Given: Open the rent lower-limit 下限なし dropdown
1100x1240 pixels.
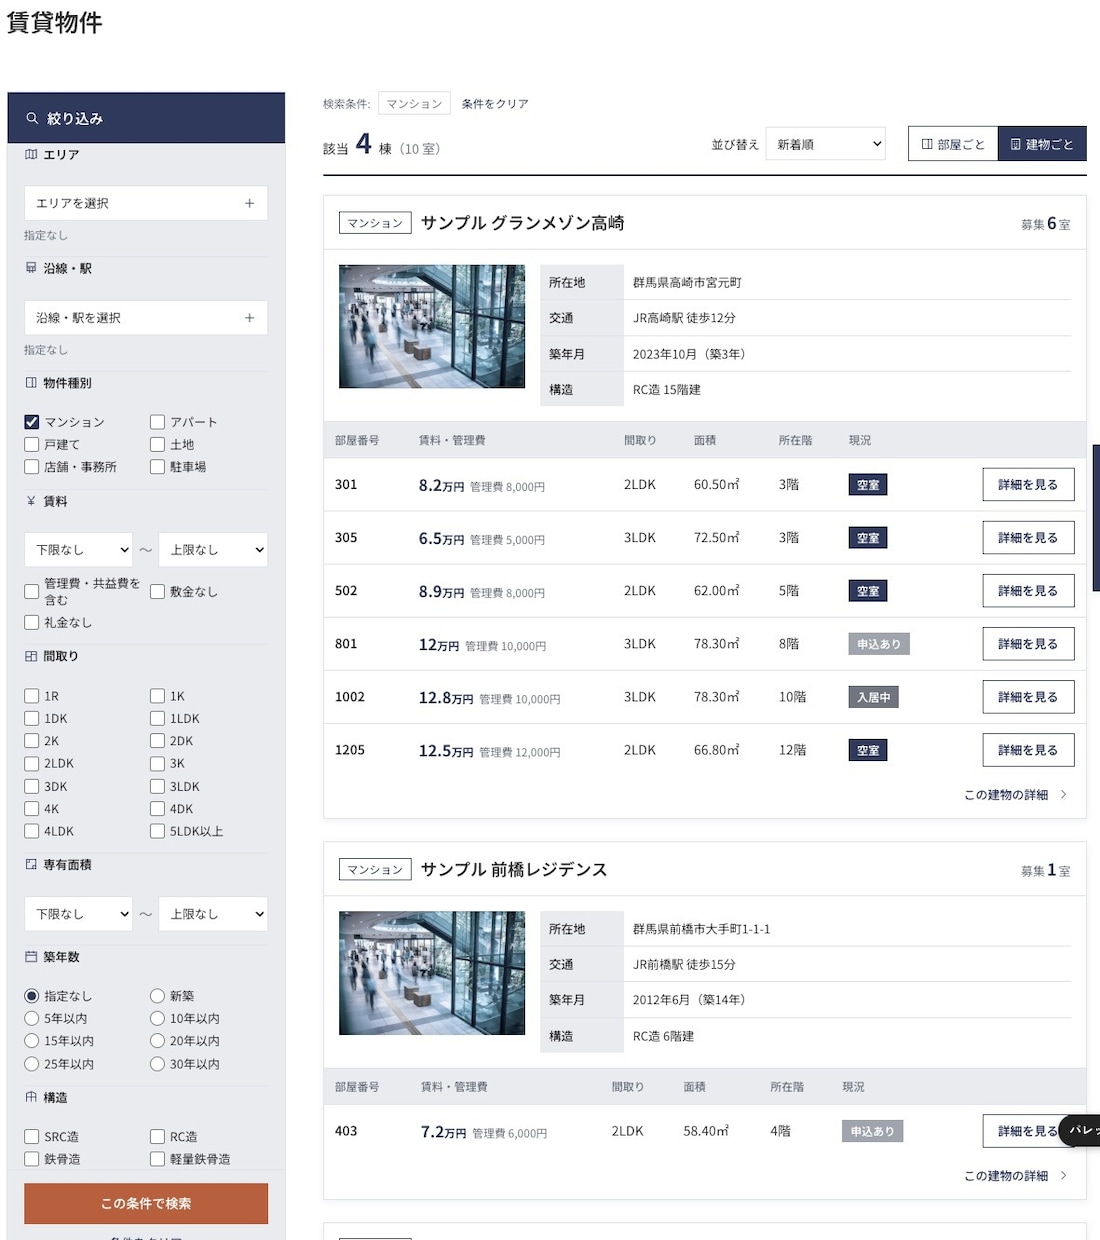Looking at the screenshot, I should [78, 550].
